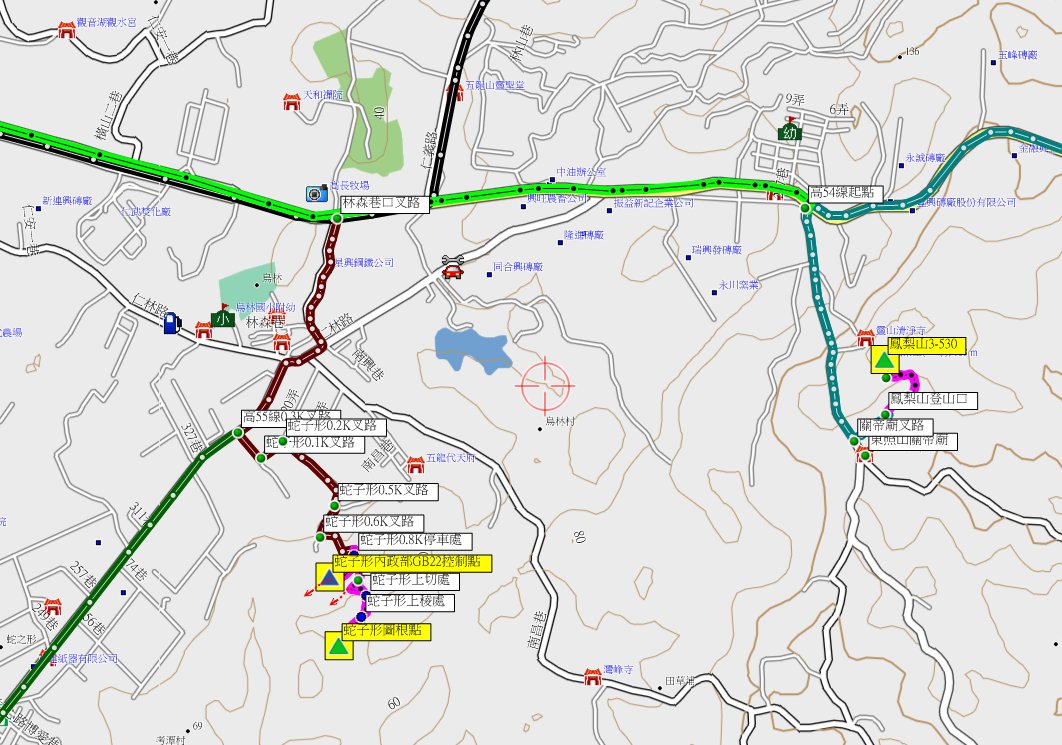Click the 蛇子形0.8K停車處 parking label
Image resolution: width=1062 pixels, height=745 pixels.
tap(409, 541)
